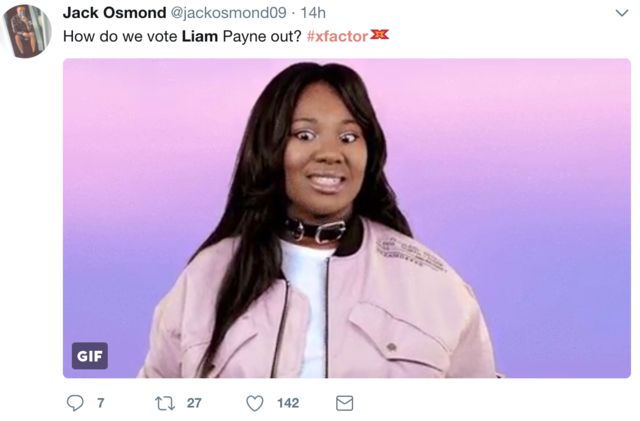Image resolution: width=640 pixels, height=421 pixels.
Task: Play the GIF of the woman in pink jacket
Action: pyautogui.click(x=347, y=218)
